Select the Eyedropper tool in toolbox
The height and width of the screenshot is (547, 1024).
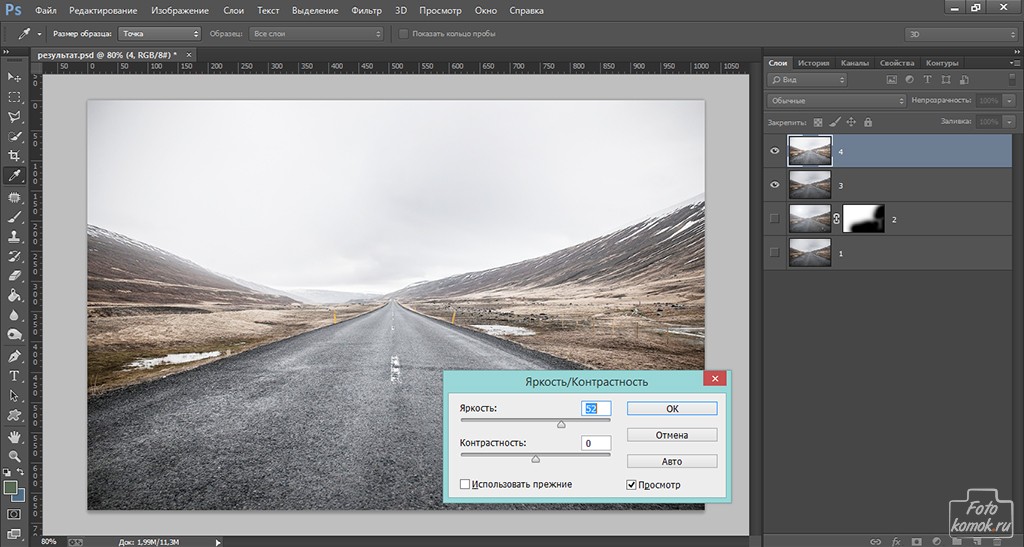click(x=14, y=176)
